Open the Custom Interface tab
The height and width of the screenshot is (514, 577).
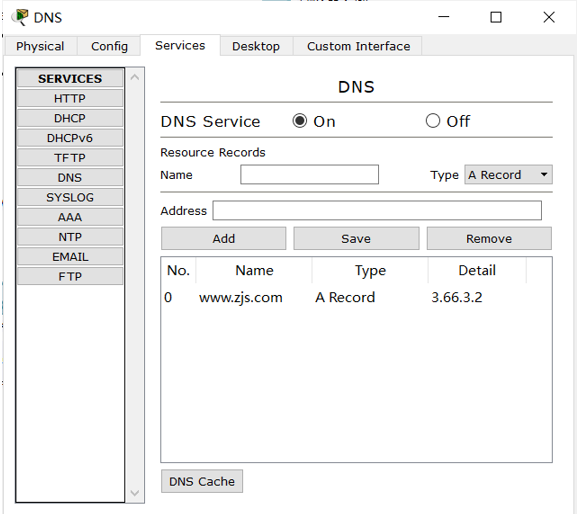358,46
